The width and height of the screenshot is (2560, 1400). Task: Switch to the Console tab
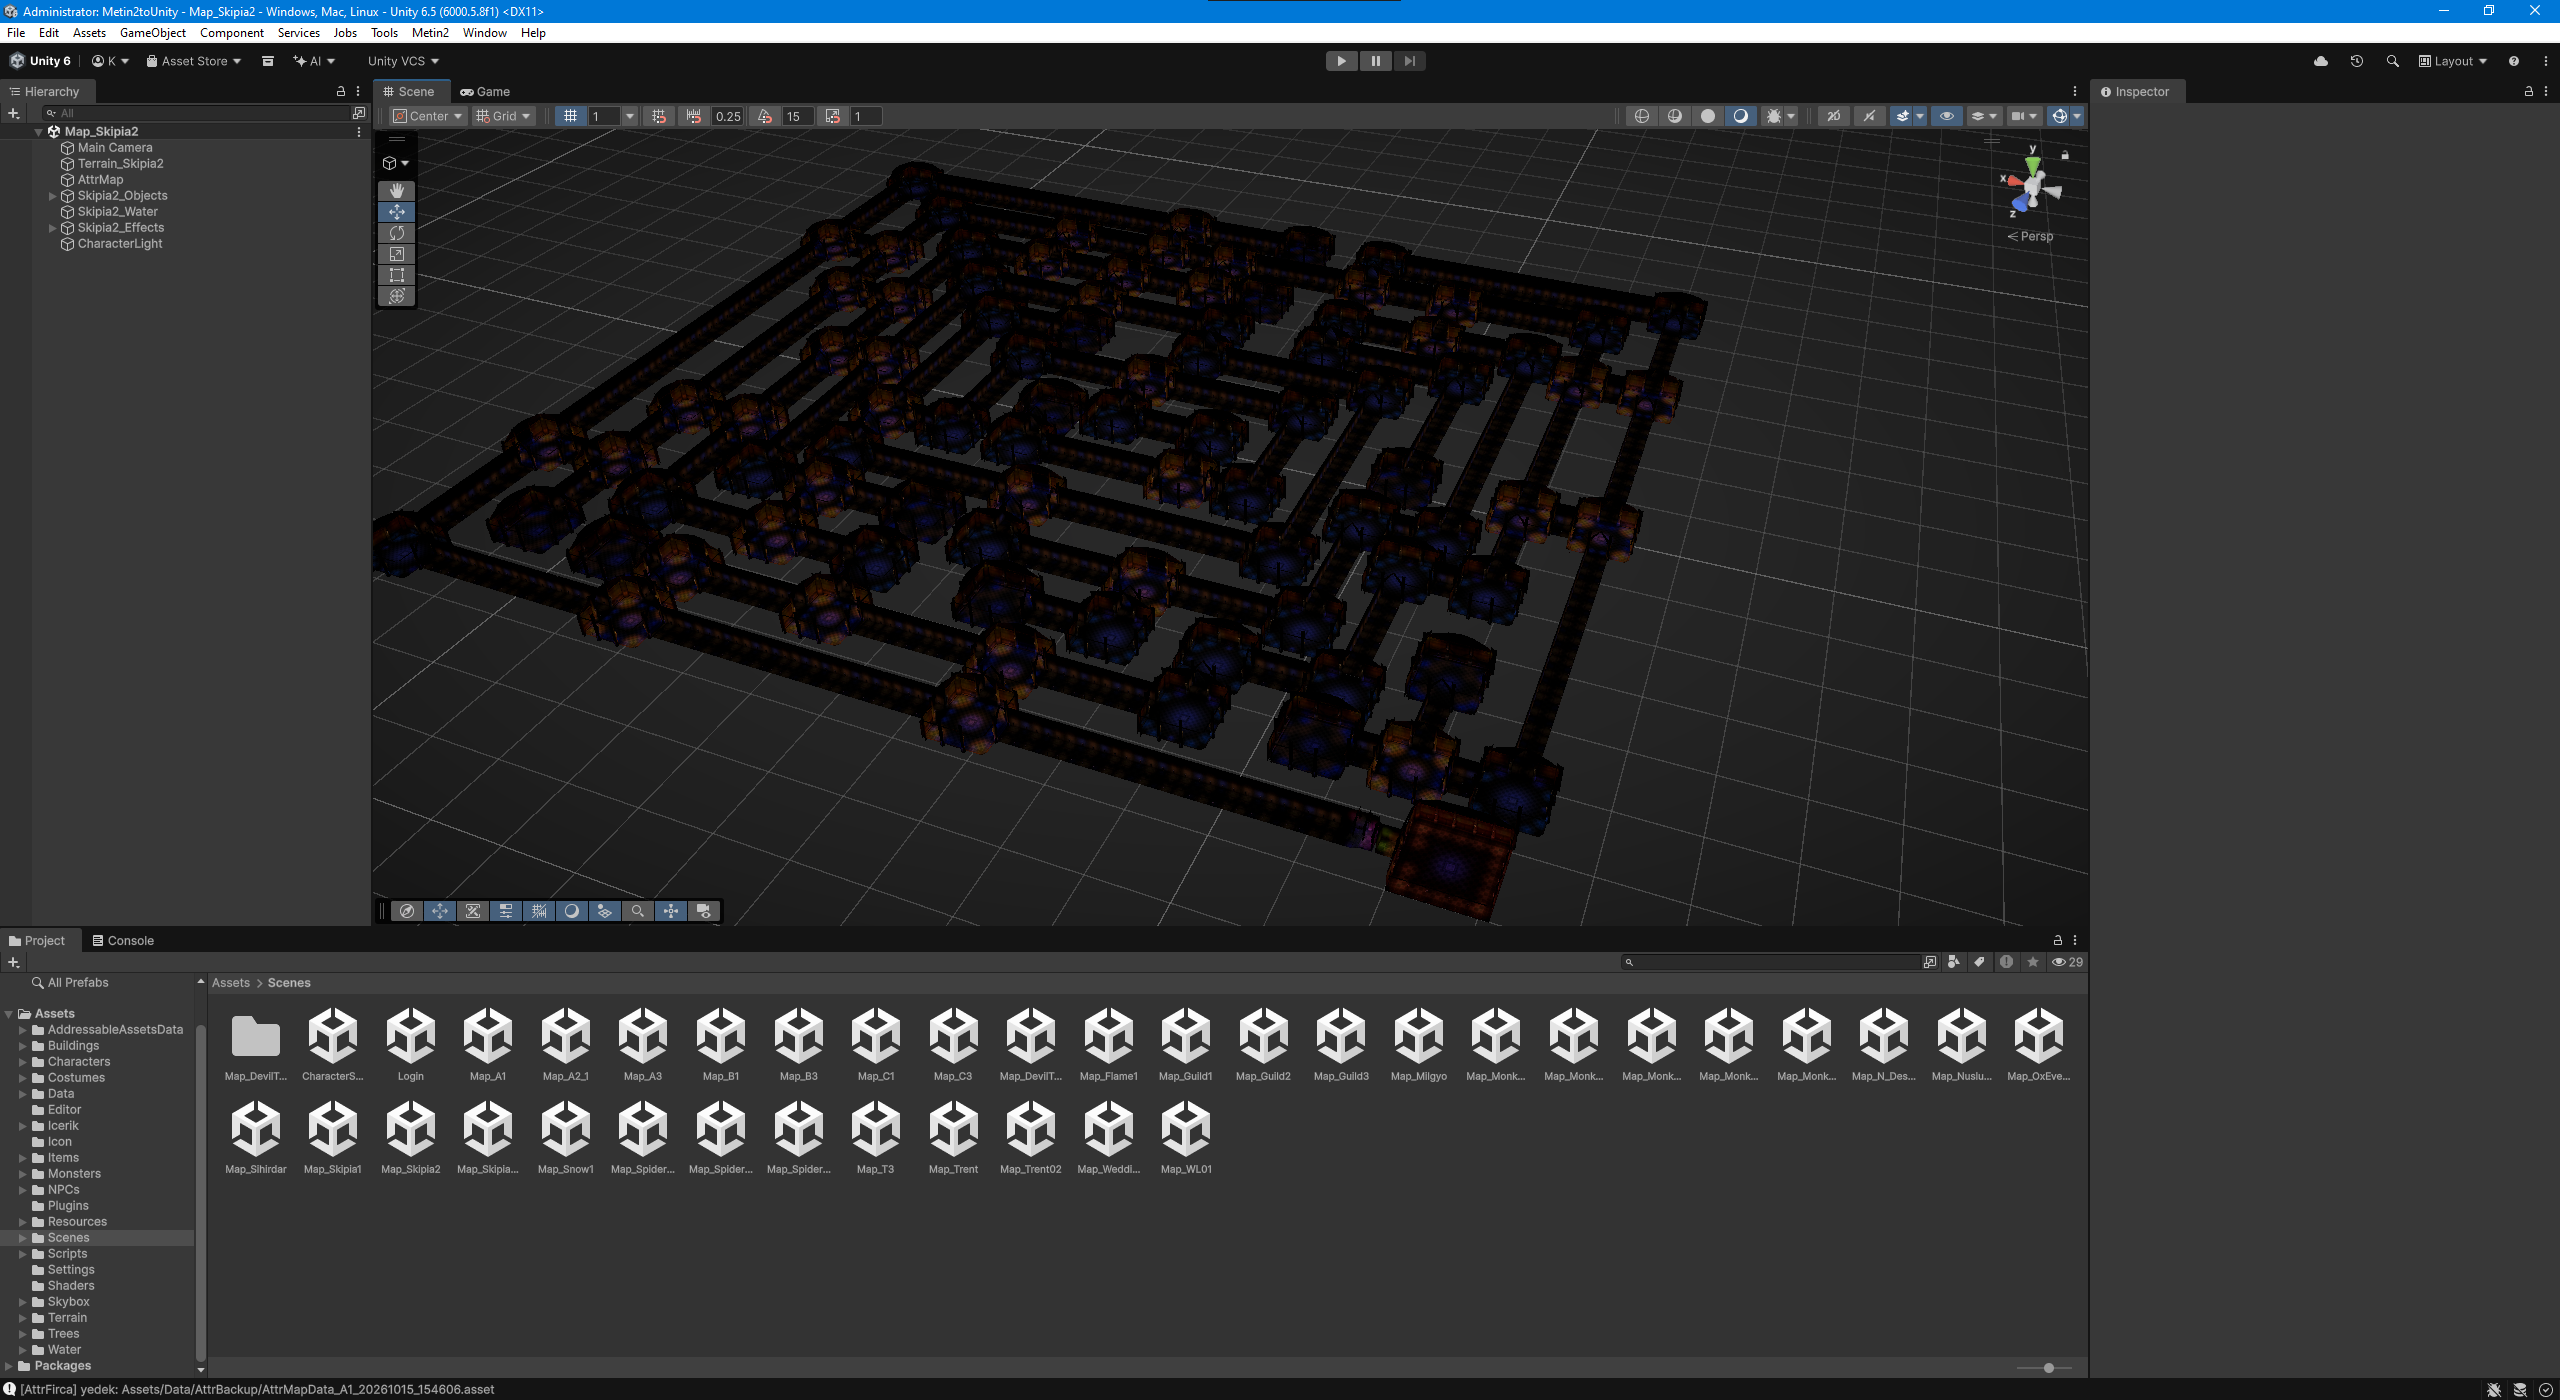tap(123, 941)
